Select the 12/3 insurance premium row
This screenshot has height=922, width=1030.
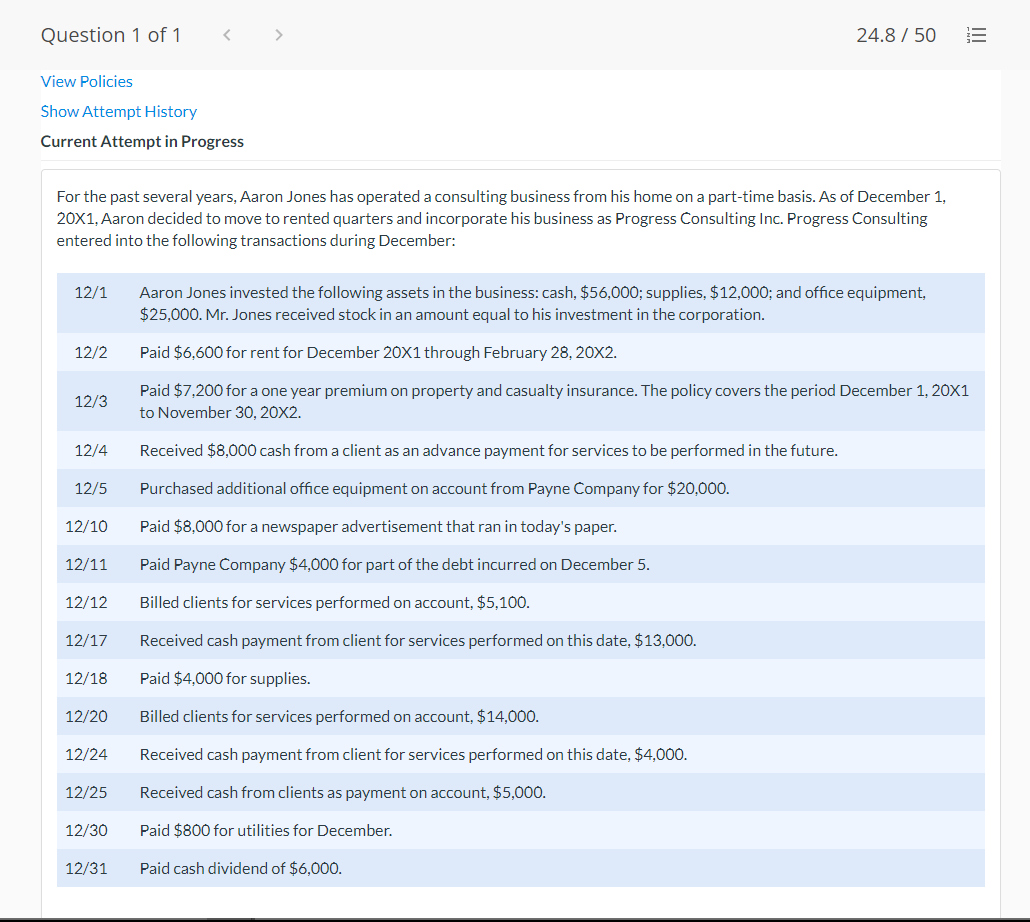point(520,401)
